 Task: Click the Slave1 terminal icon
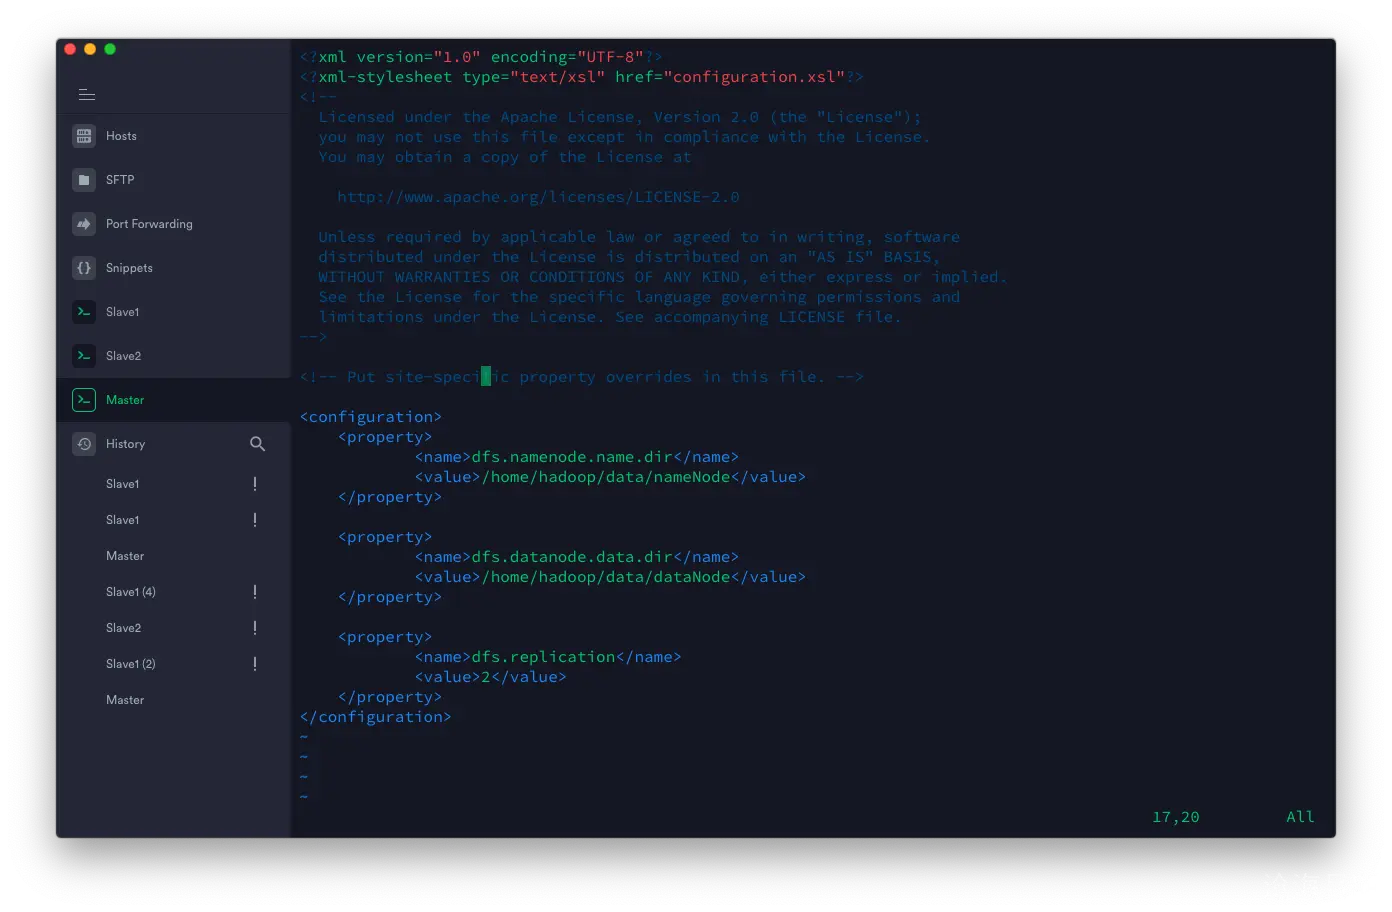(x=84, y=312)
